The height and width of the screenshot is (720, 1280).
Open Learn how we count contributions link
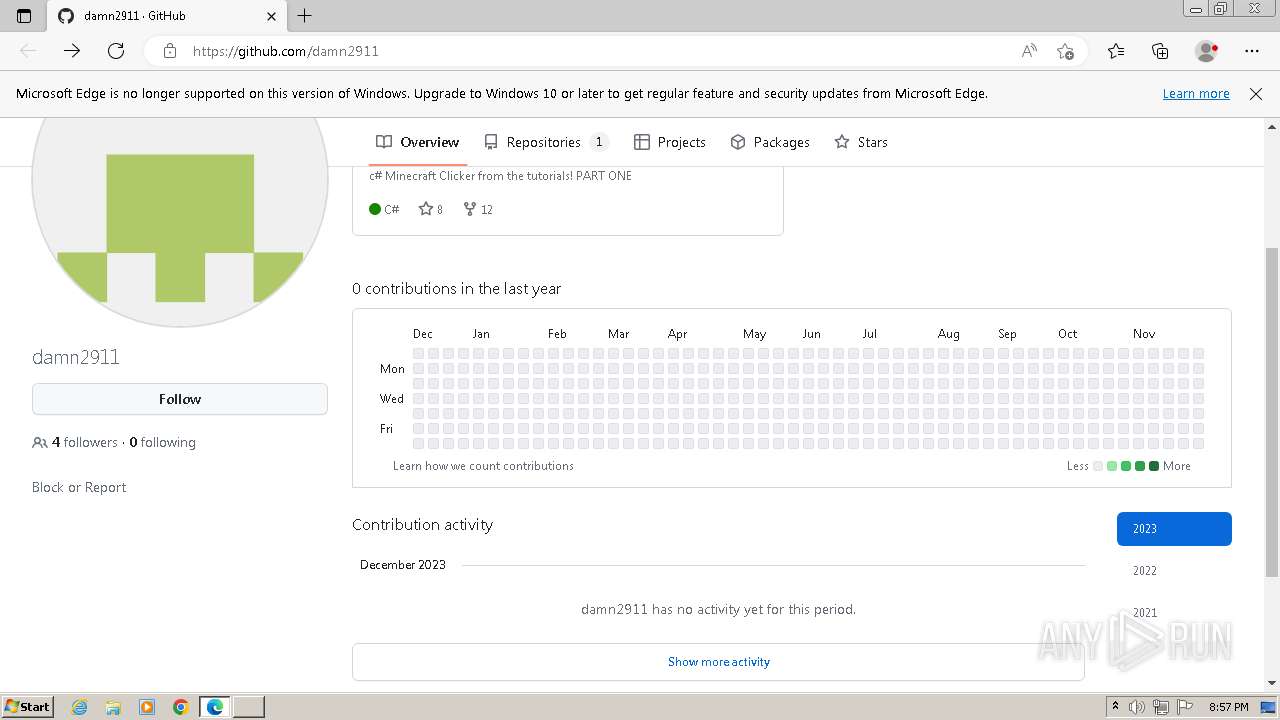tap(483, 466)
